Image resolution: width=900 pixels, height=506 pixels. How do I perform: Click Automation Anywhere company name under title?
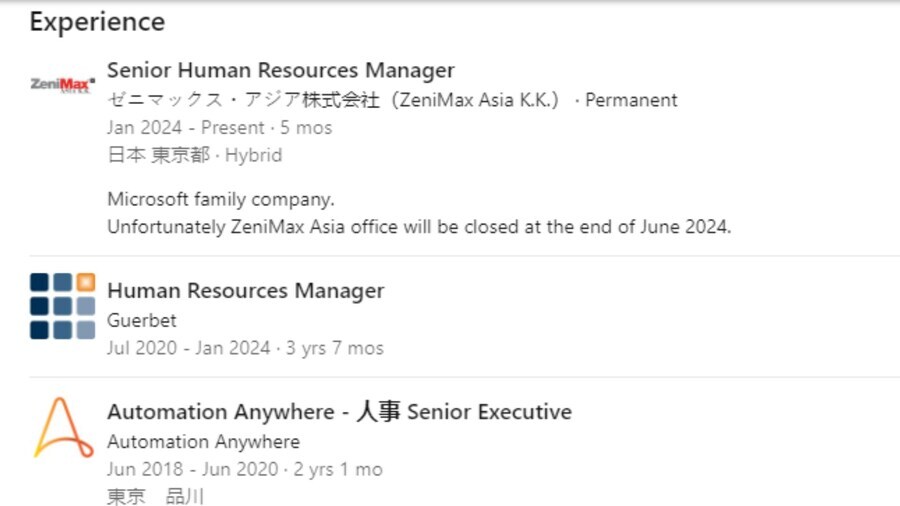[x=203, y=442]
